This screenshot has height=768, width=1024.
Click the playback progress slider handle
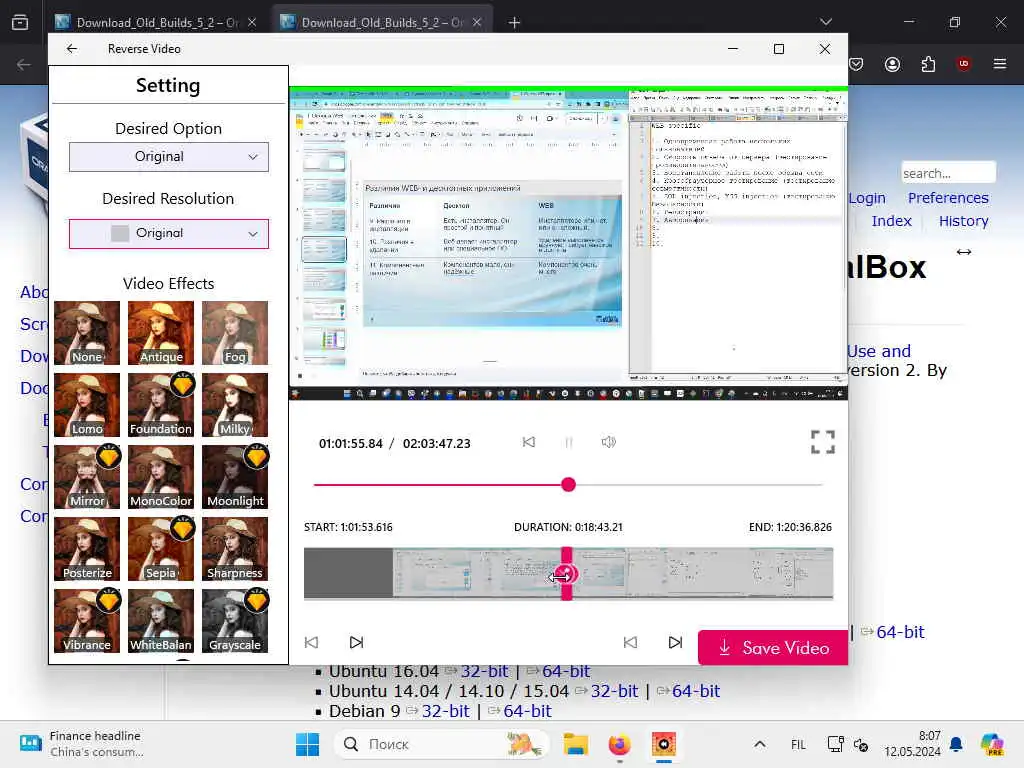coord(568,485)
